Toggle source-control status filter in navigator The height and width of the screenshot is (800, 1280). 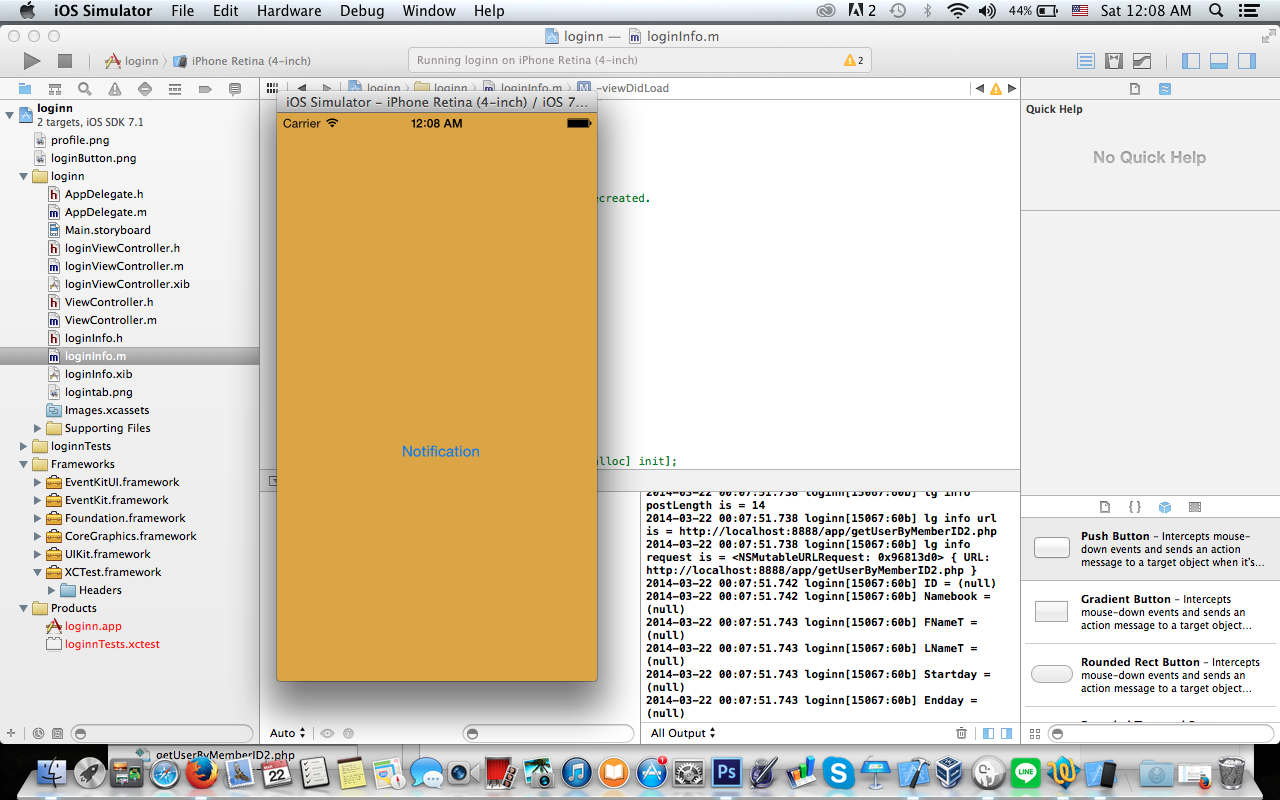click(x=57, y=733)
